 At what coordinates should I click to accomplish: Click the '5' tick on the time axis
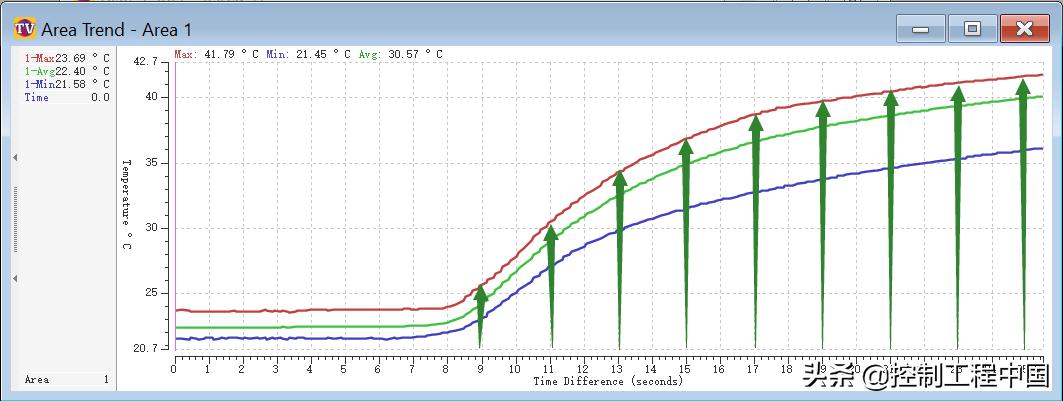pos(344,370)
